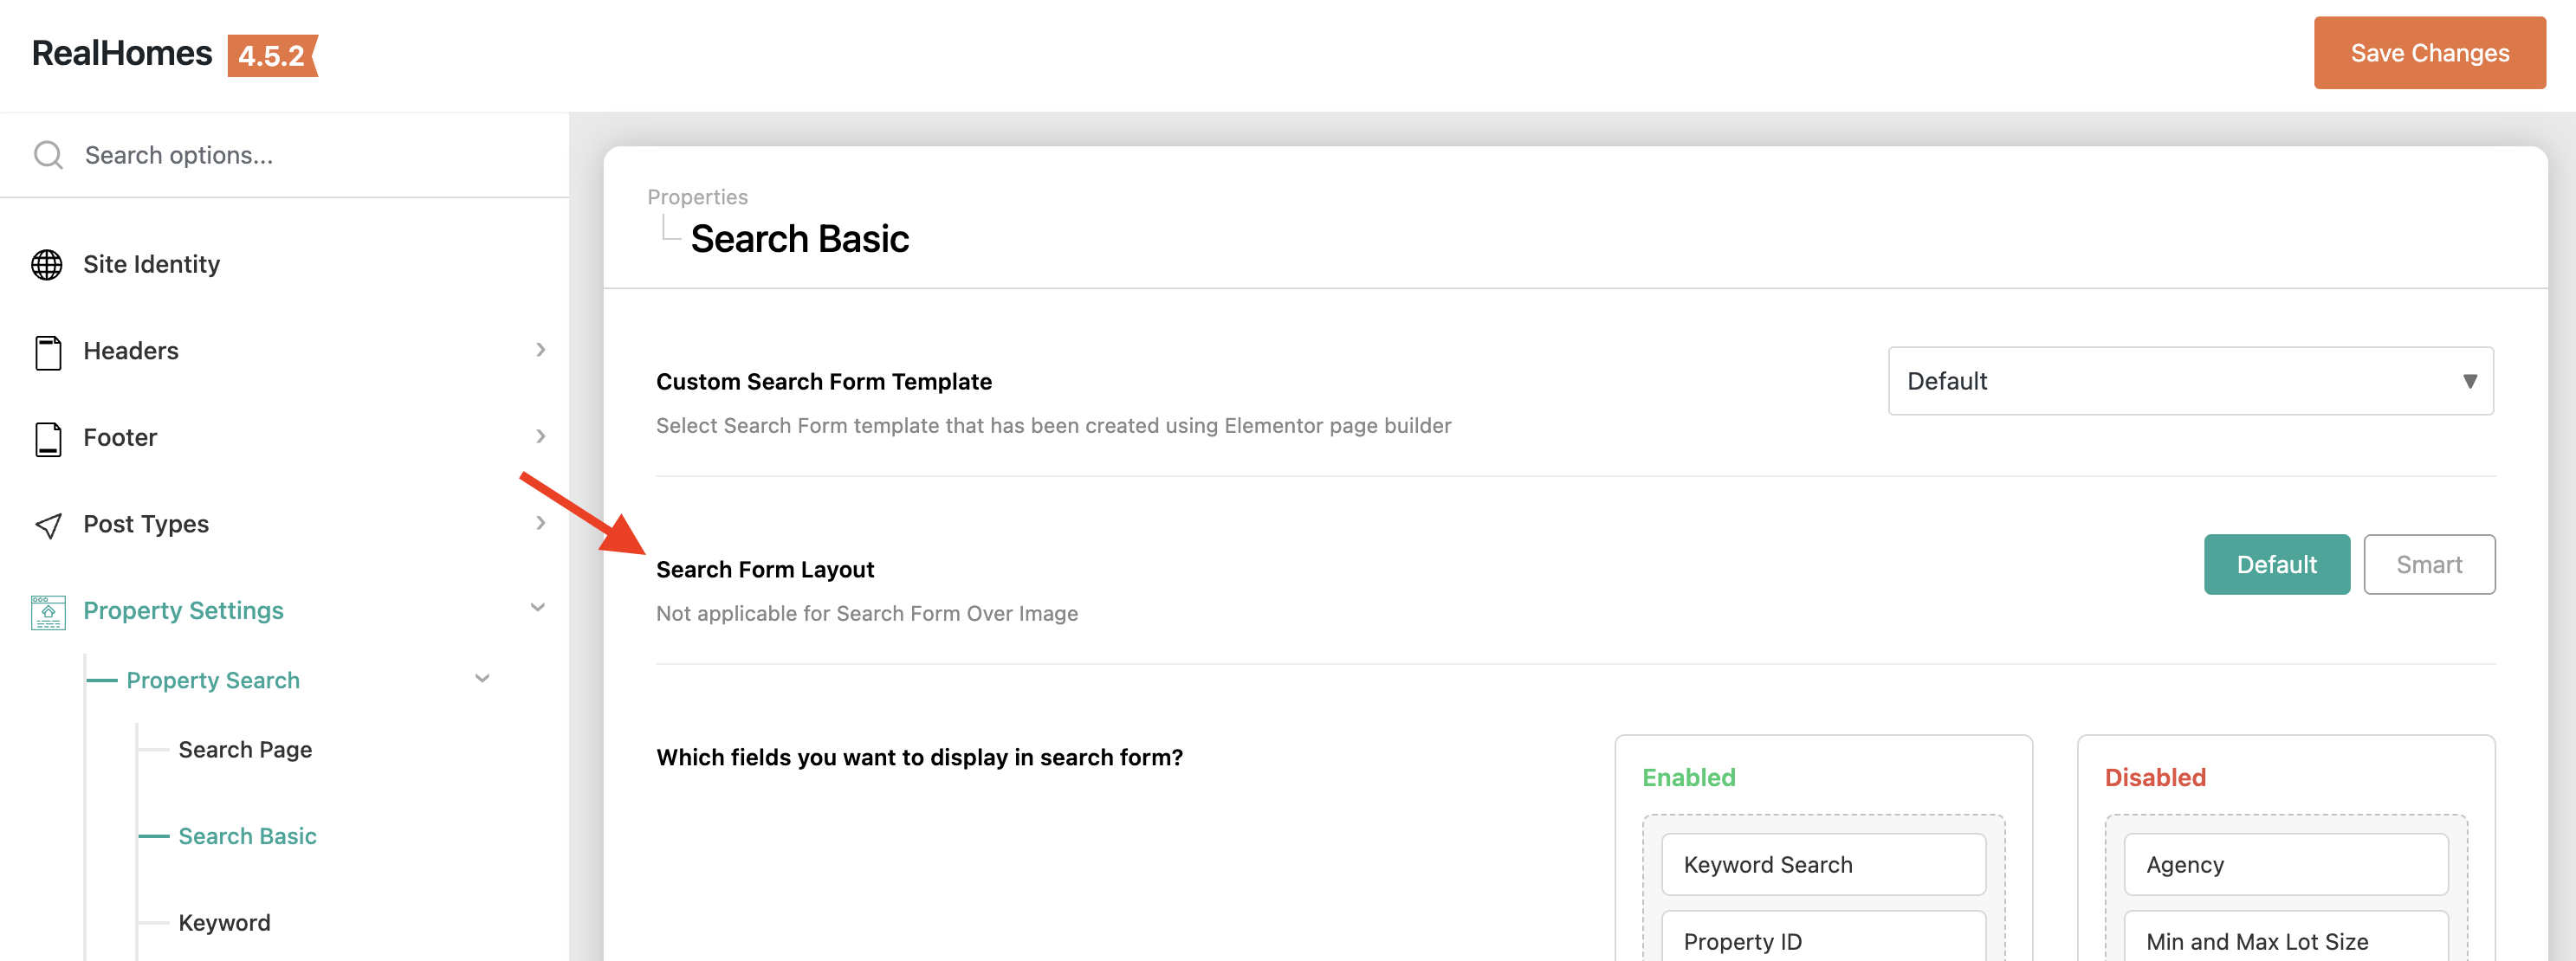Open Custom Search Form Template dropdown
Viewport: 2576px width, 961px height.
coord(2189,381)
